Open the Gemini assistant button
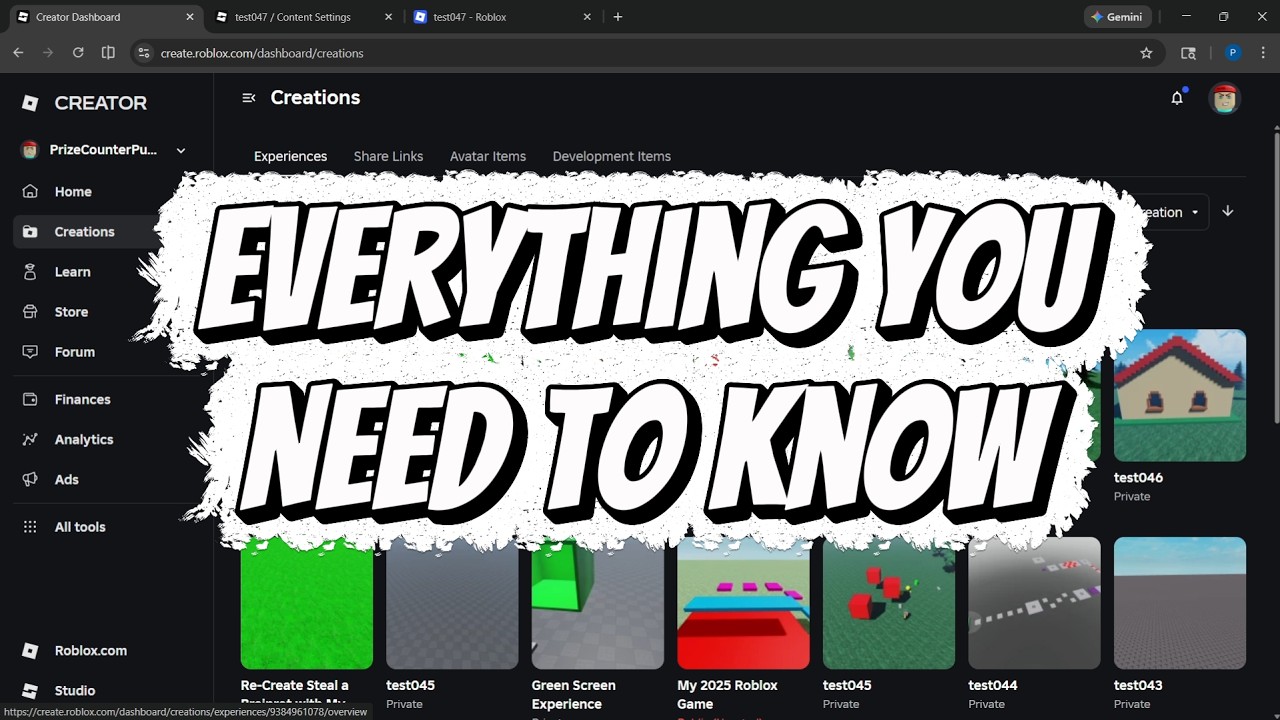The width and height of the screenshot is (1280, 720). (1117, 17)
